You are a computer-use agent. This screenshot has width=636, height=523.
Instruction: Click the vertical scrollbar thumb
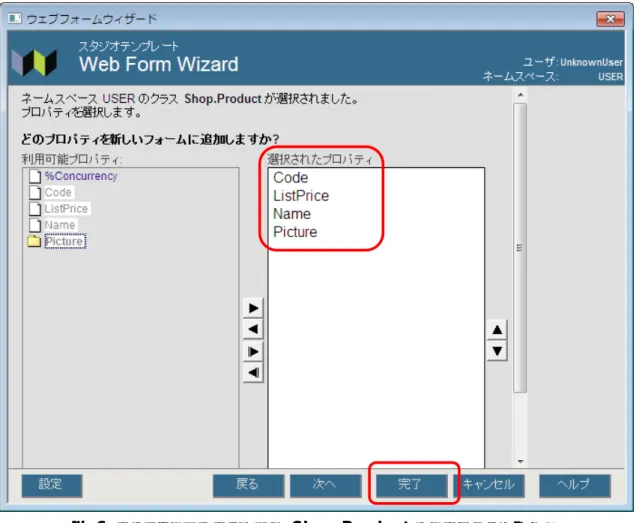520,248
